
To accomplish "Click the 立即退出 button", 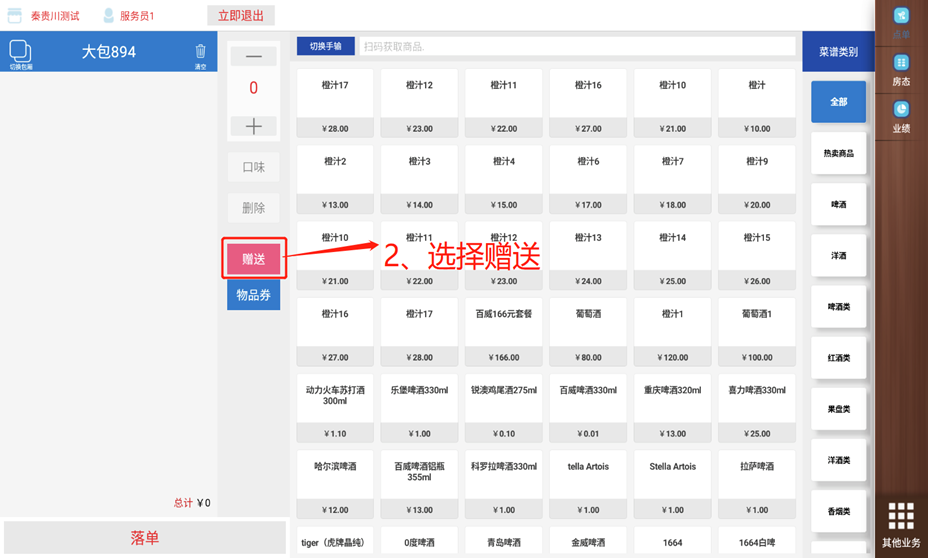I will (240, 16).
